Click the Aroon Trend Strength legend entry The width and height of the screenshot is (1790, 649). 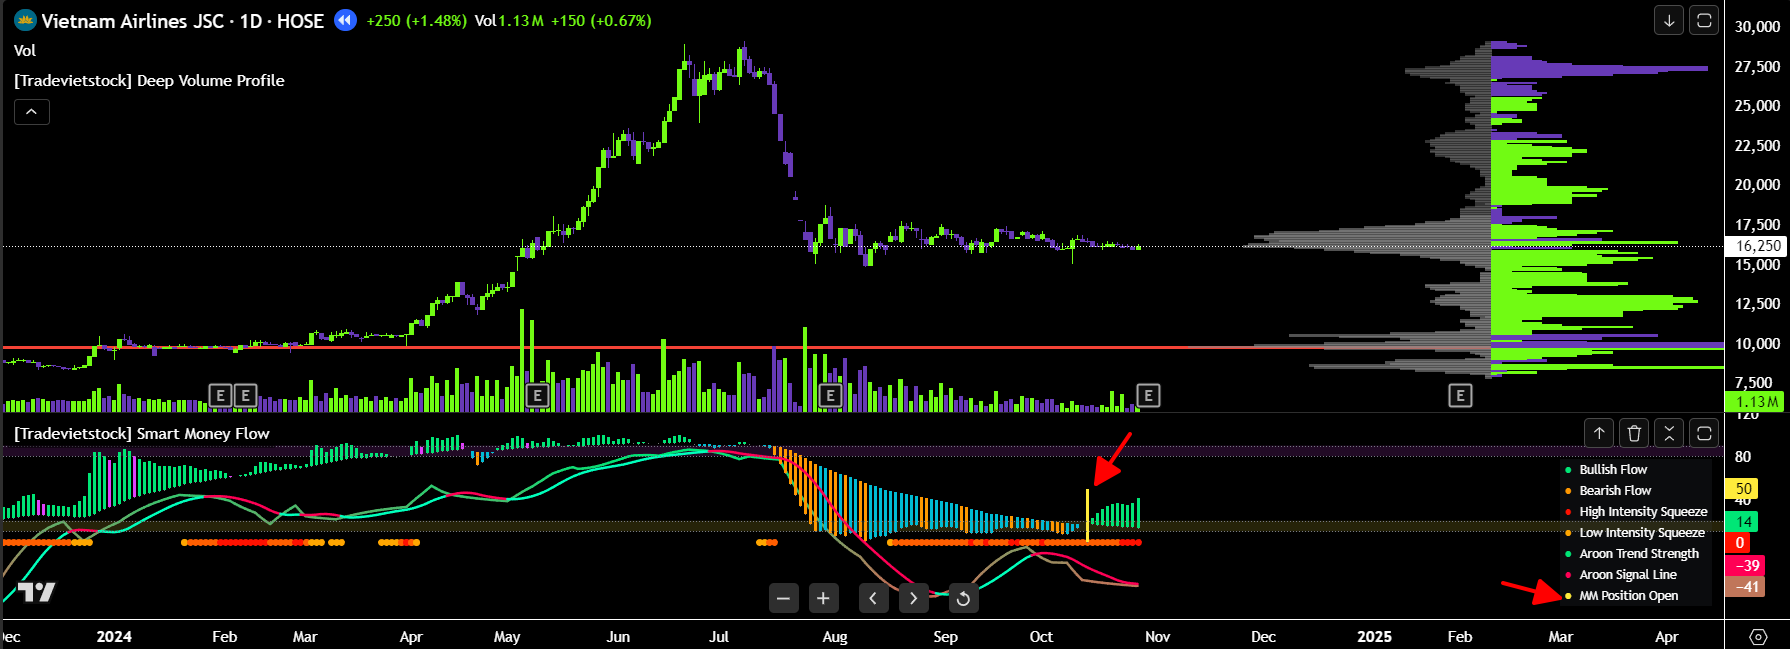[x=1639, y=553]
